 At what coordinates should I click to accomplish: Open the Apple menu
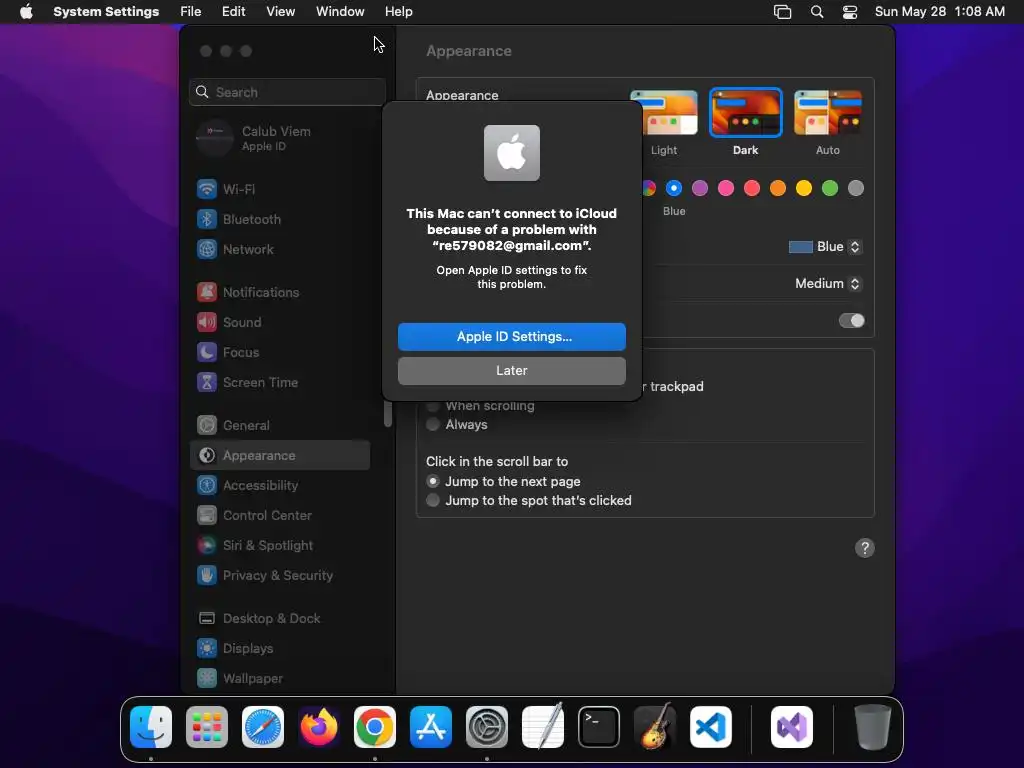pyautogui.click(x=26, y=12)
